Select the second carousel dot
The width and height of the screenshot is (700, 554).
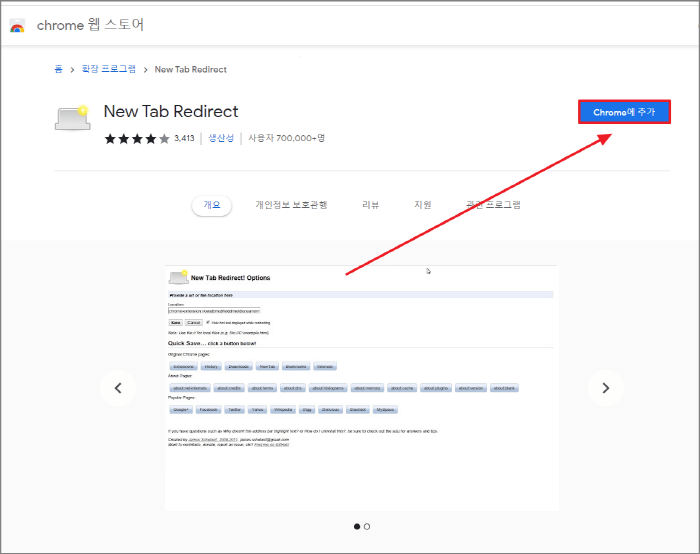point(367,527)
